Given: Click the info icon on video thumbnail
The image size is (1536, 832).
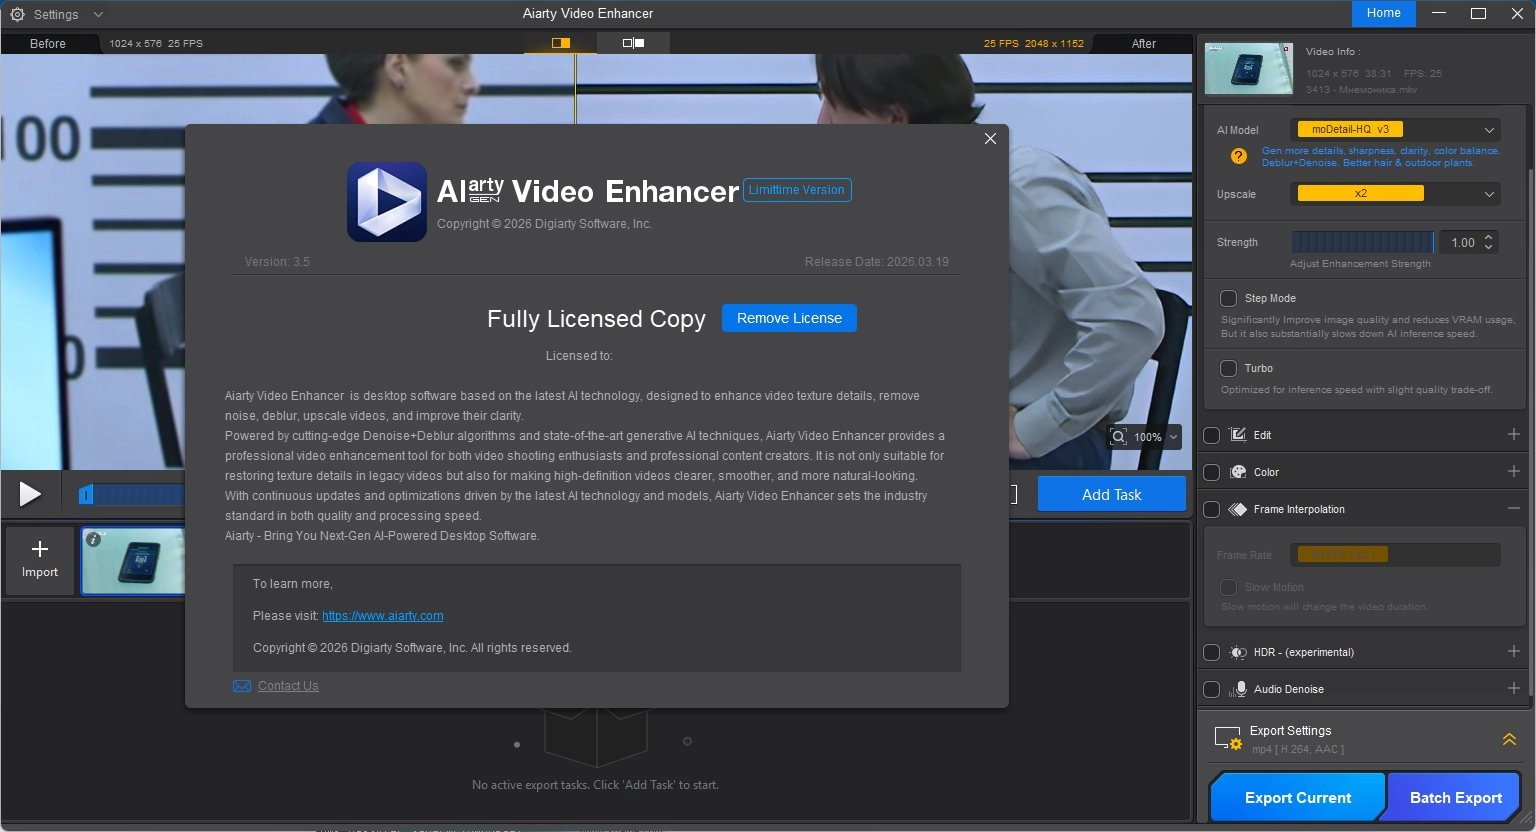Looking at the screenshot, I should [x=93, y=539].
